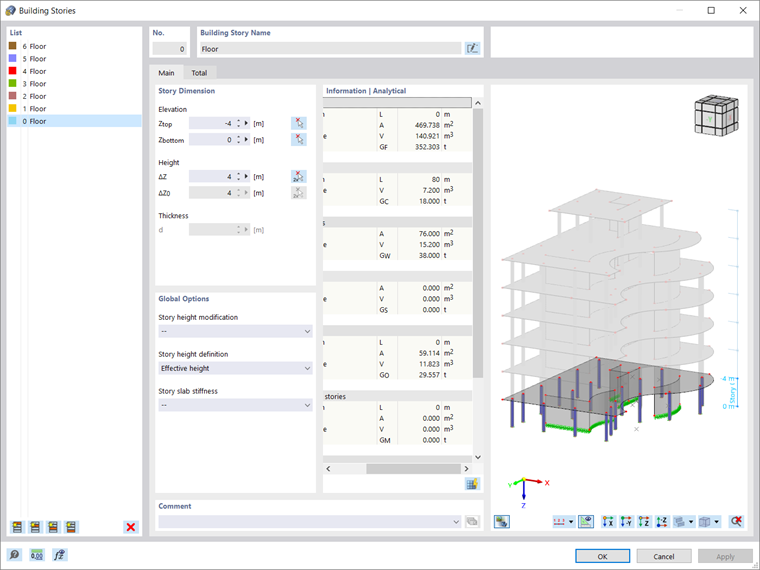
Task: Click the information table scroll down arrow
Action: click(x=478, y=457)
